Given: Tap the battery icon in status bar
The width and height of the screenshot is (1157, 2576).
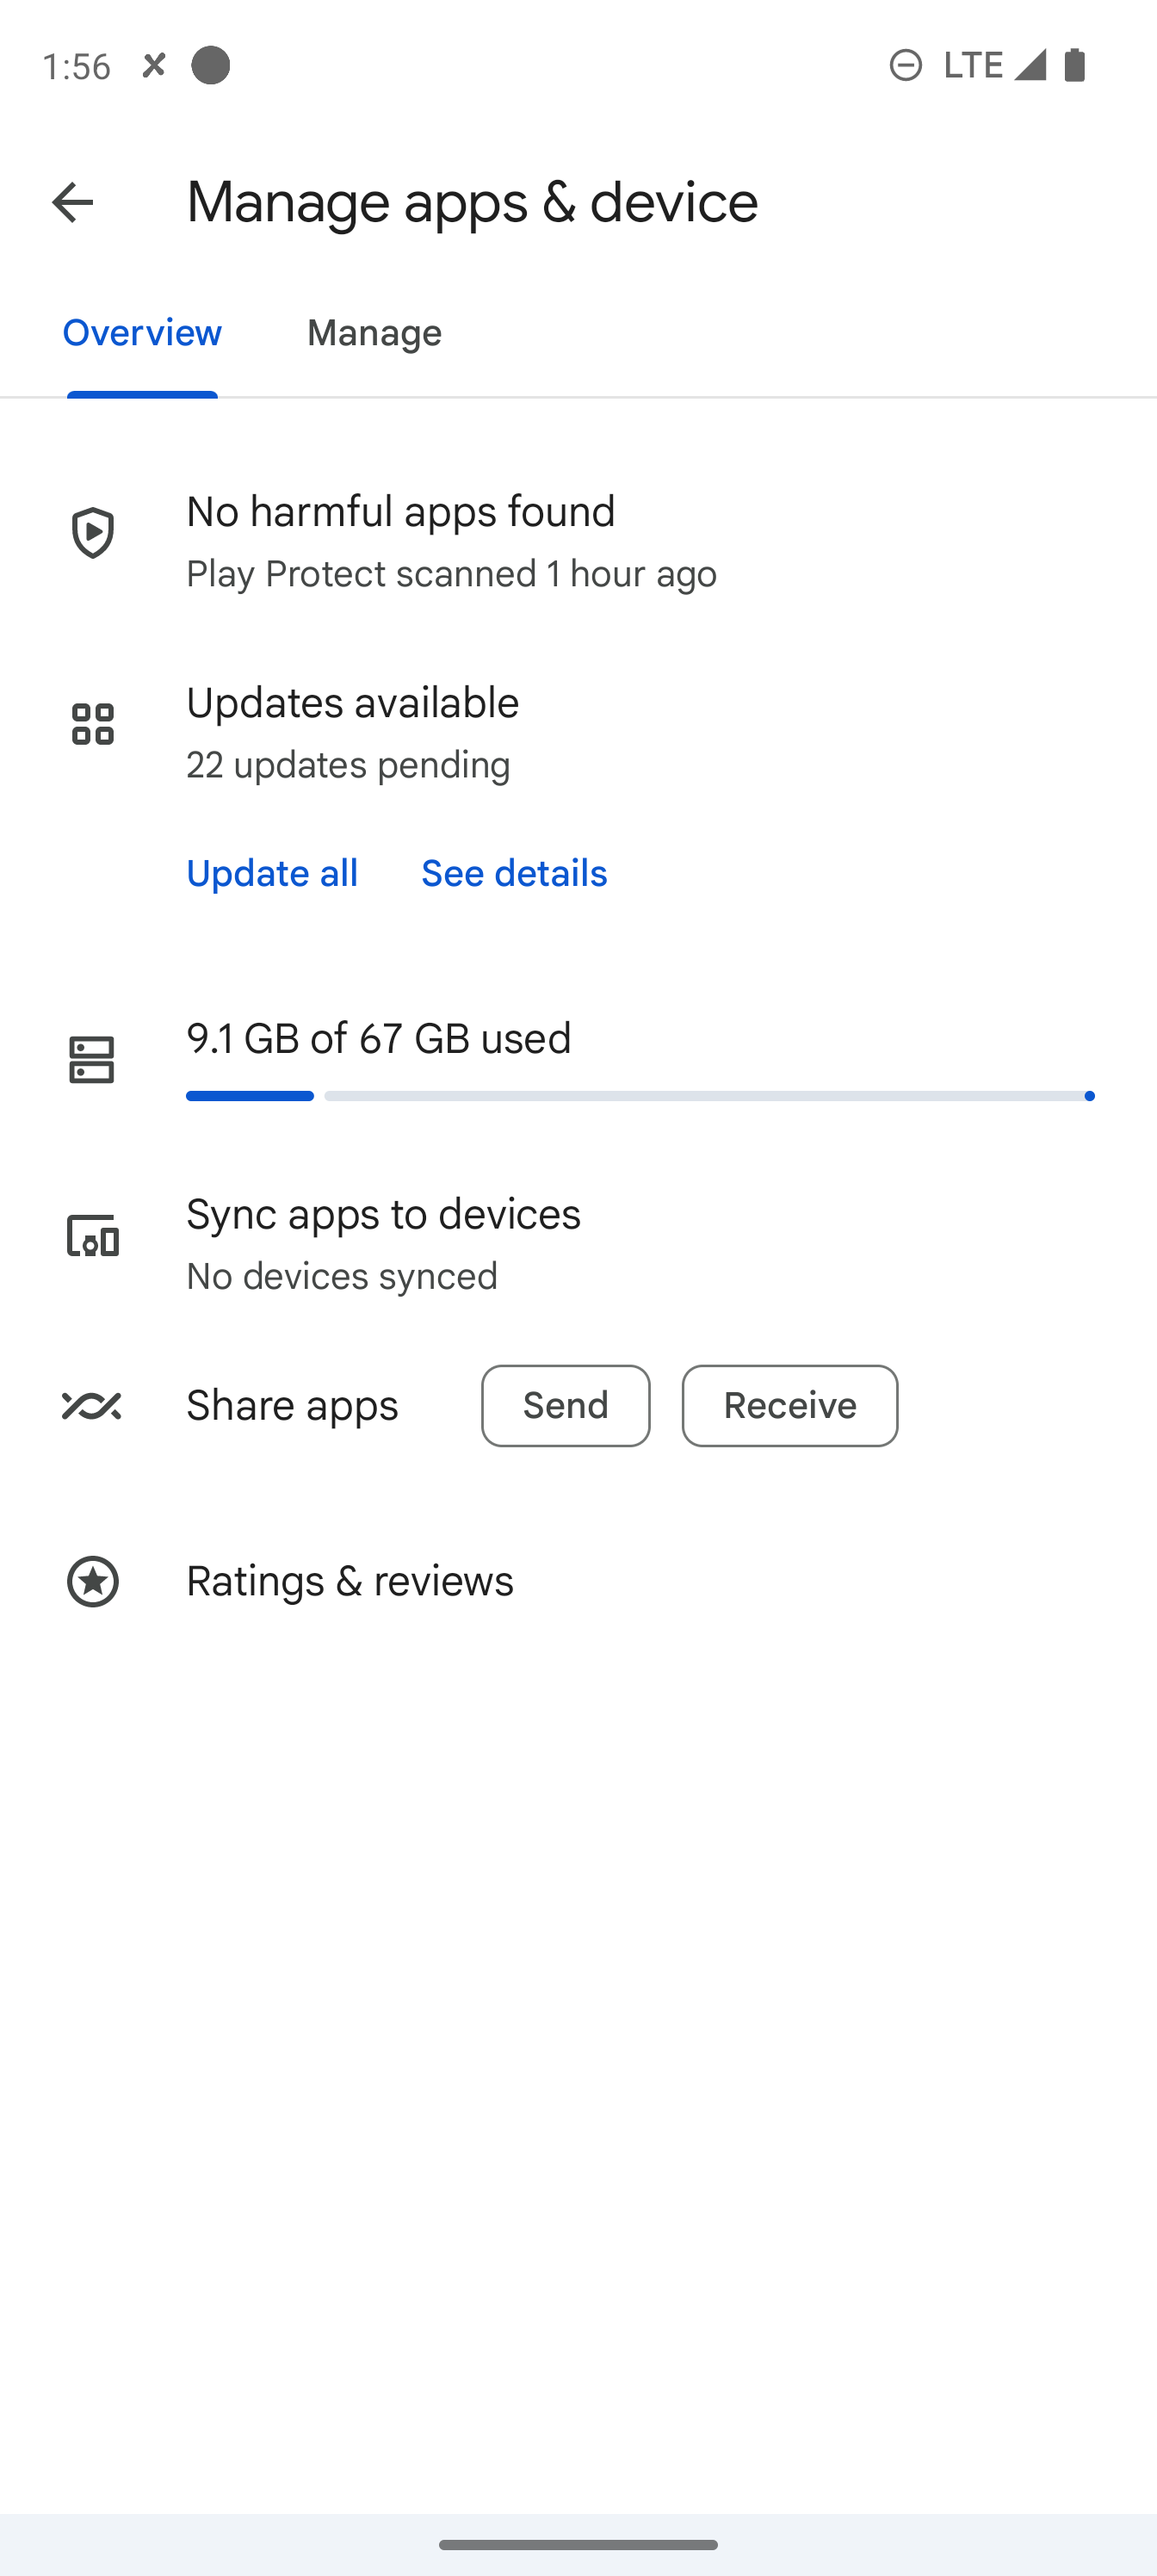Looking at the screenshot, I should 1075,66.
